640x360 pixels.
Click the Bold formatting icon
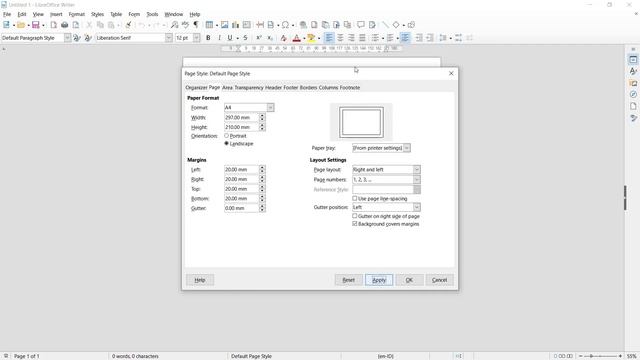point(208,38)
